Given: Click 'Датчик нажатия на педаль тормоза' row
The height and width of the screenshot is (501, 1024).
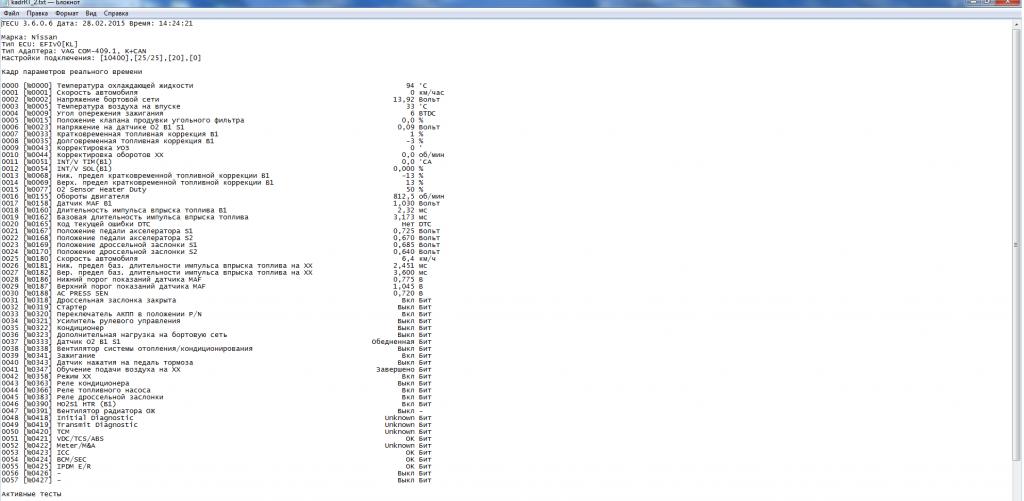Looking at the screenshot, I should tap(223, 363).
